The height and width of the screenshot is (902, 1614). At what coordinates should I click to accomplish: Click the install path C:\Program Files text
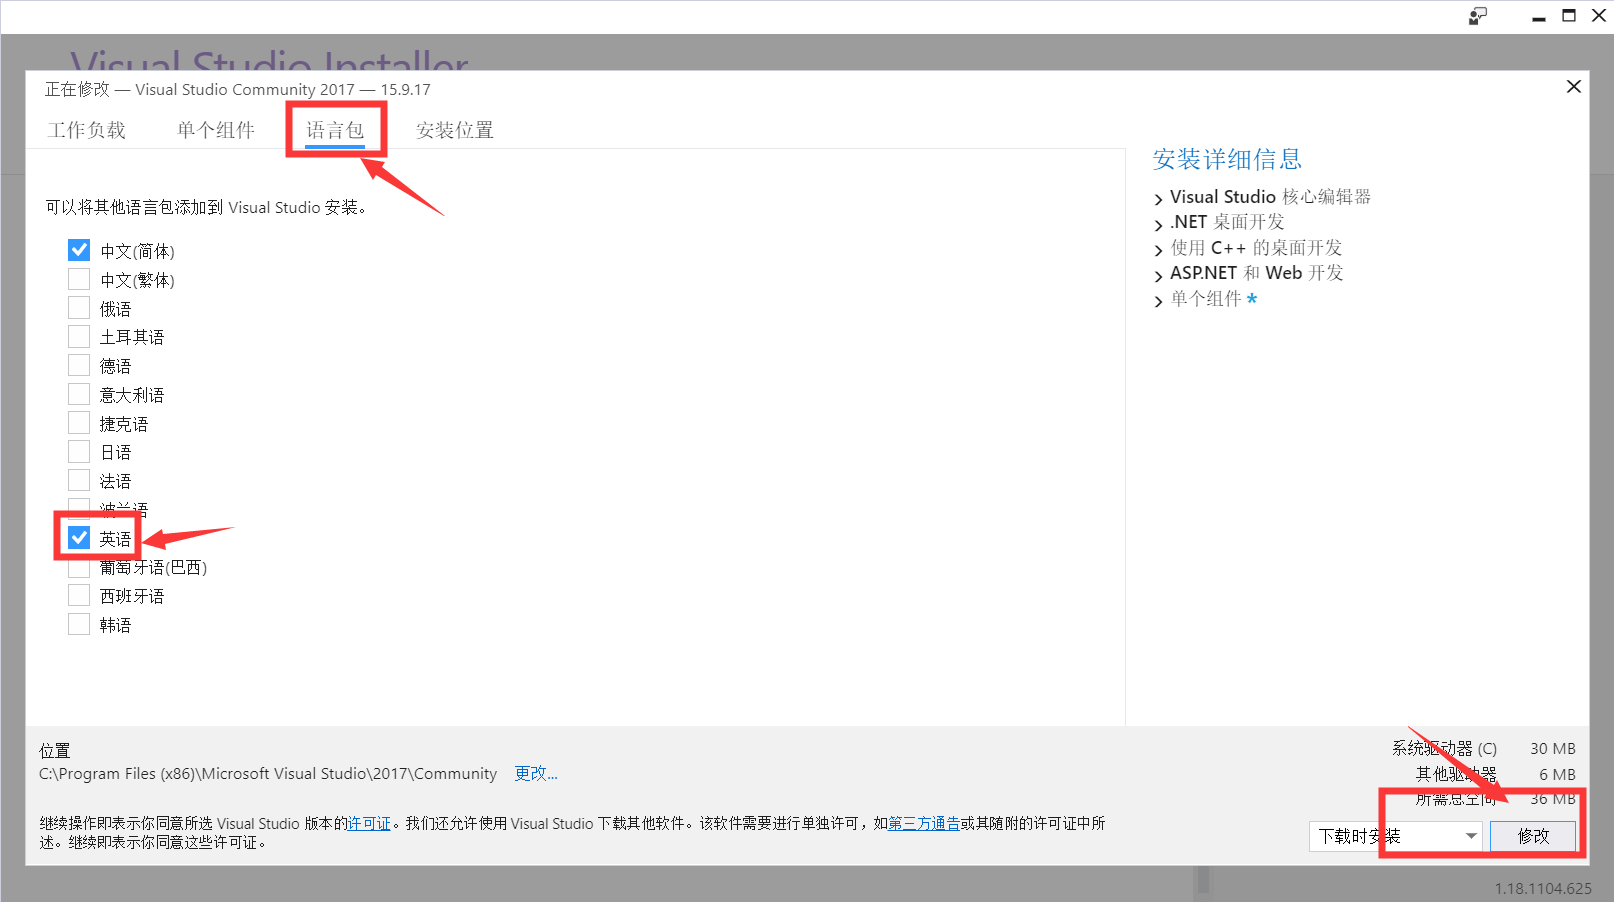(x=268, y=774)
